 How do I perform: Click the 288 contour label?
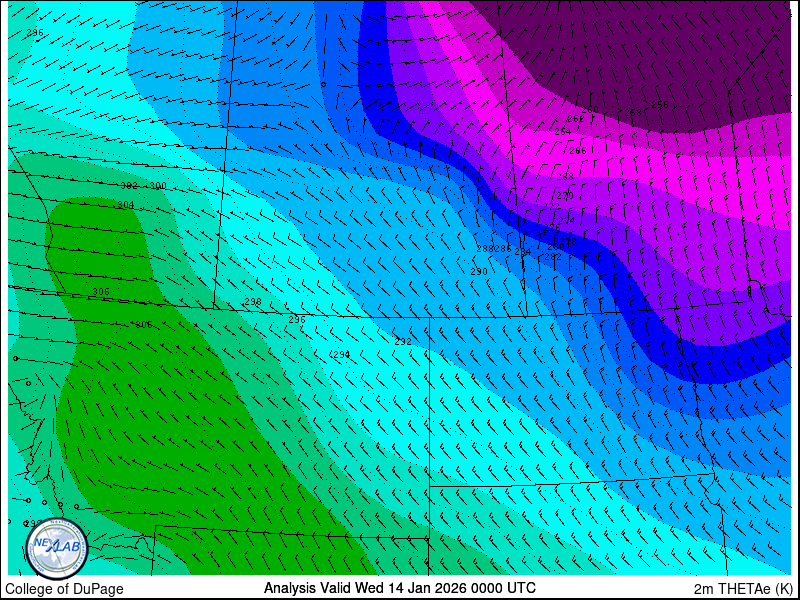click(x=485, y=248)
